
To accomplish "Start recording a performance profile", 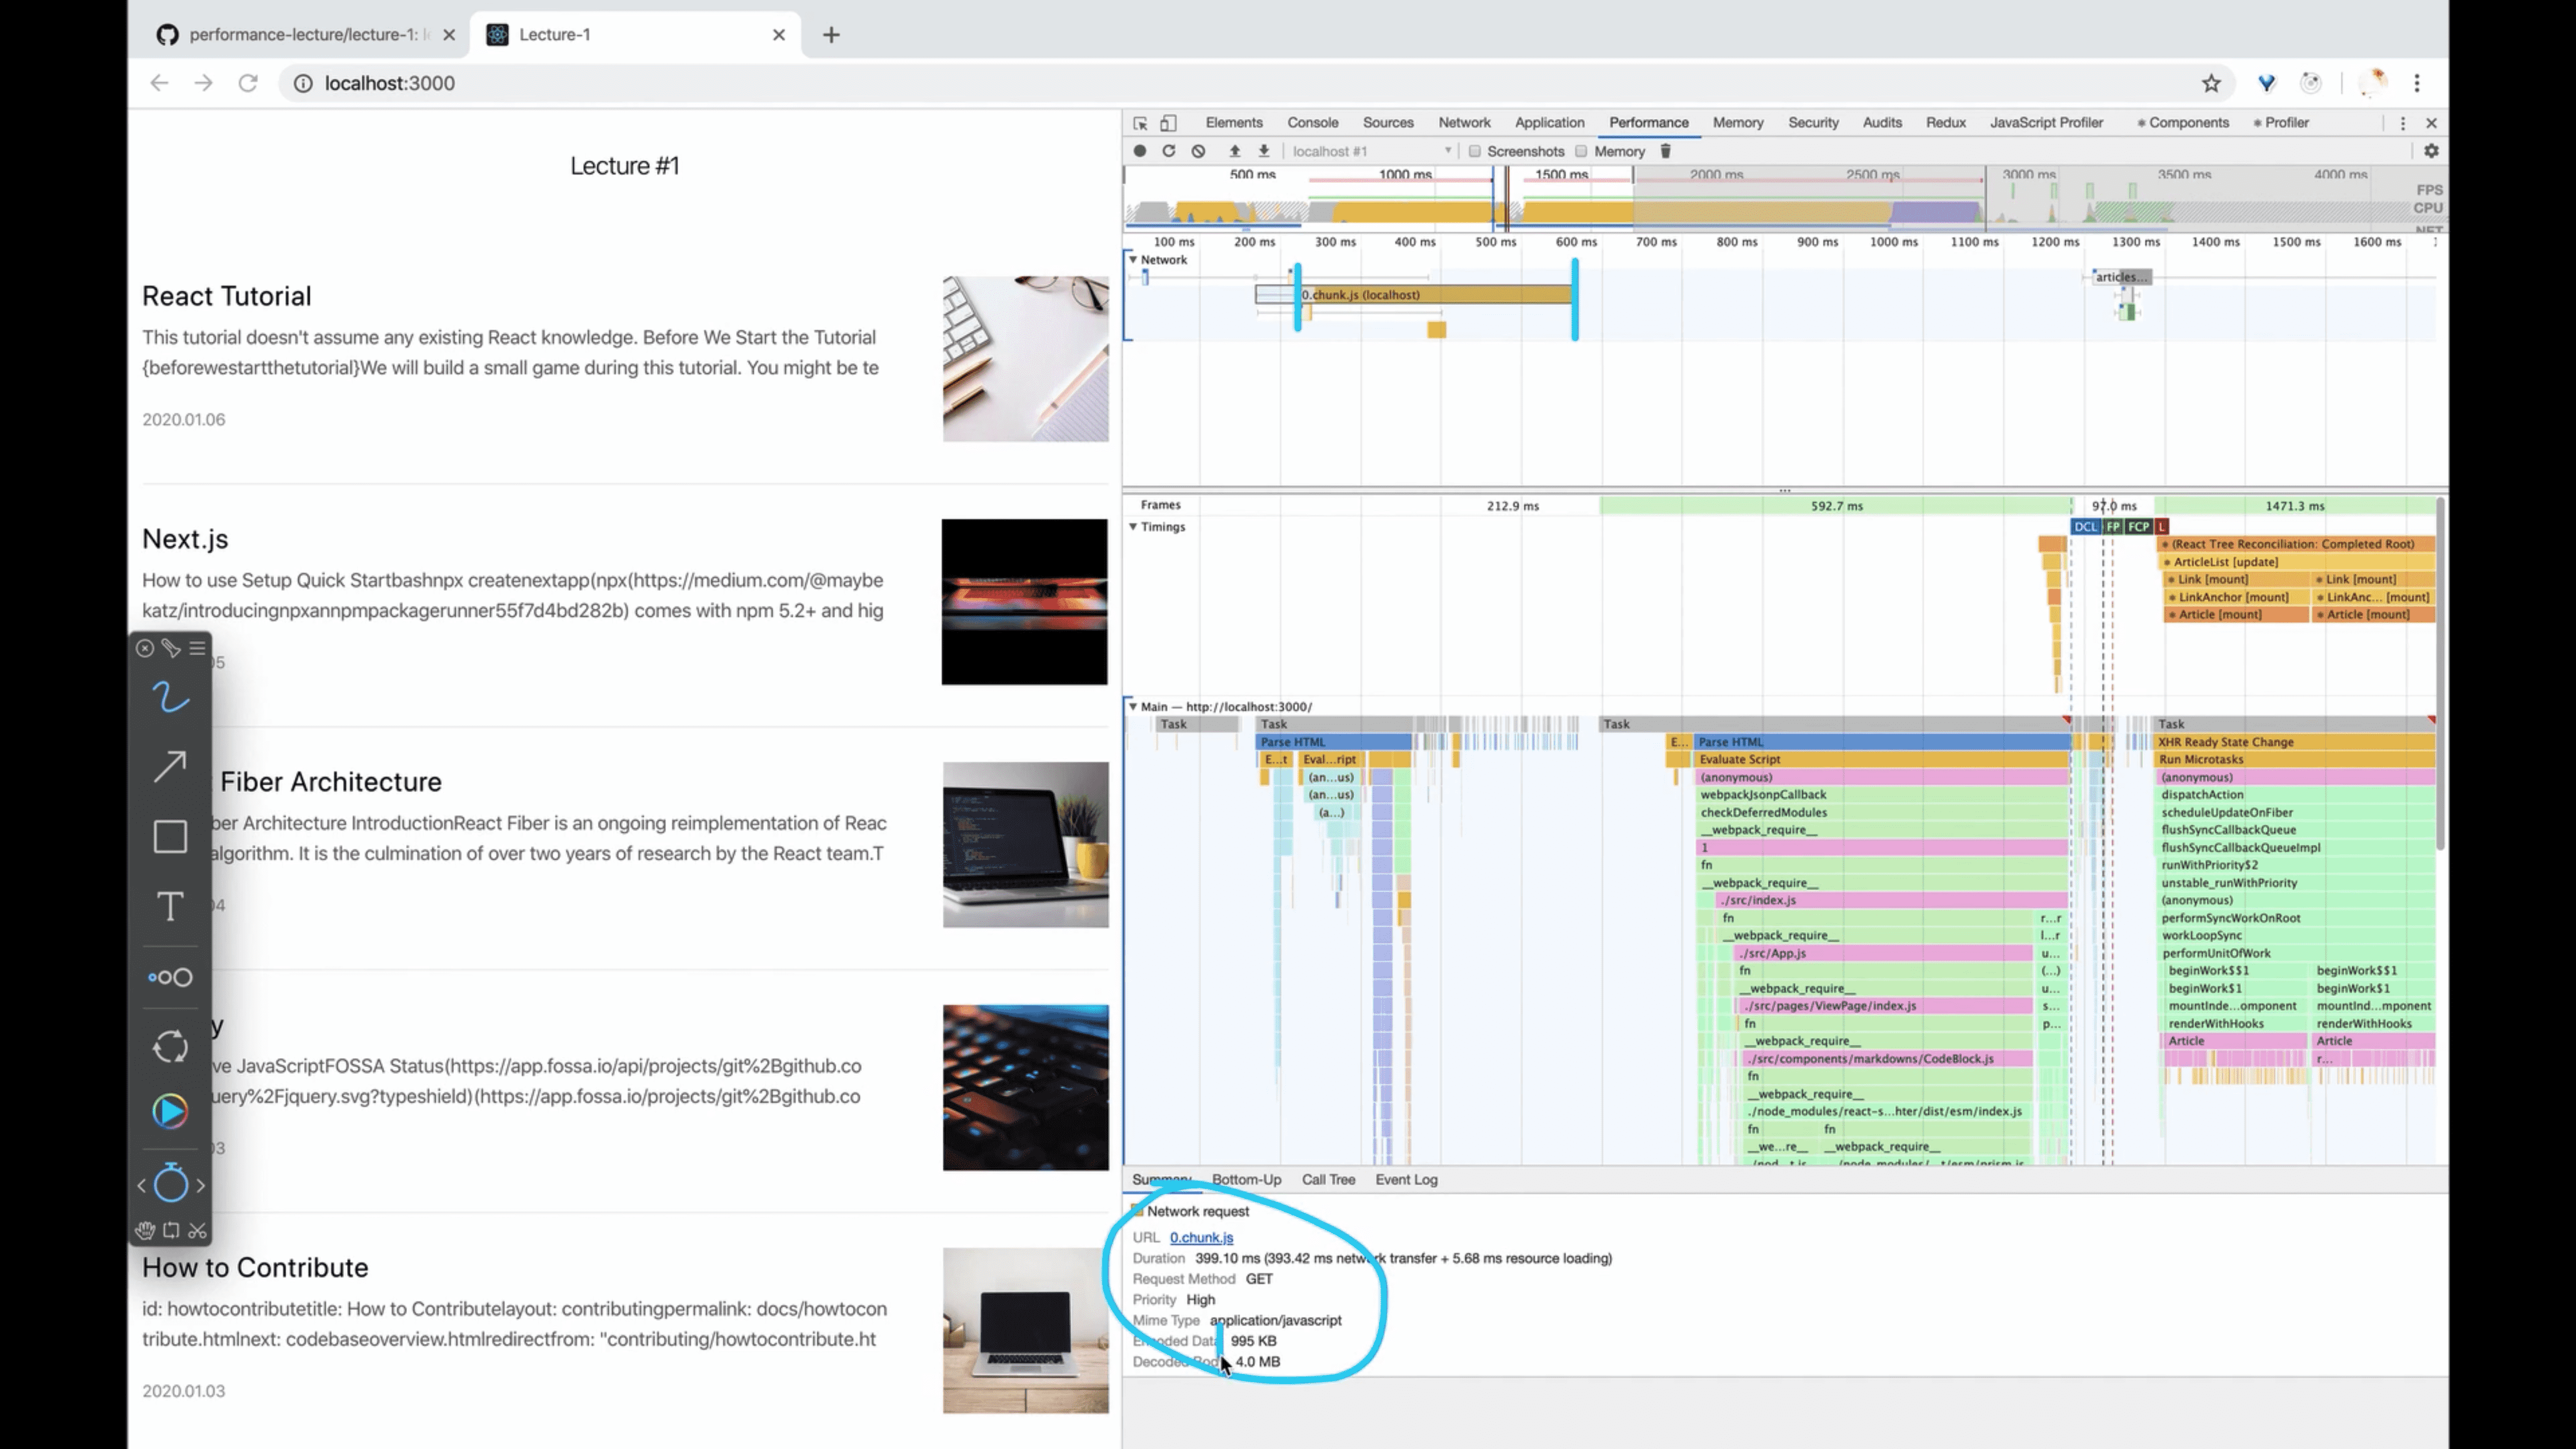I will coord(1139,151).
